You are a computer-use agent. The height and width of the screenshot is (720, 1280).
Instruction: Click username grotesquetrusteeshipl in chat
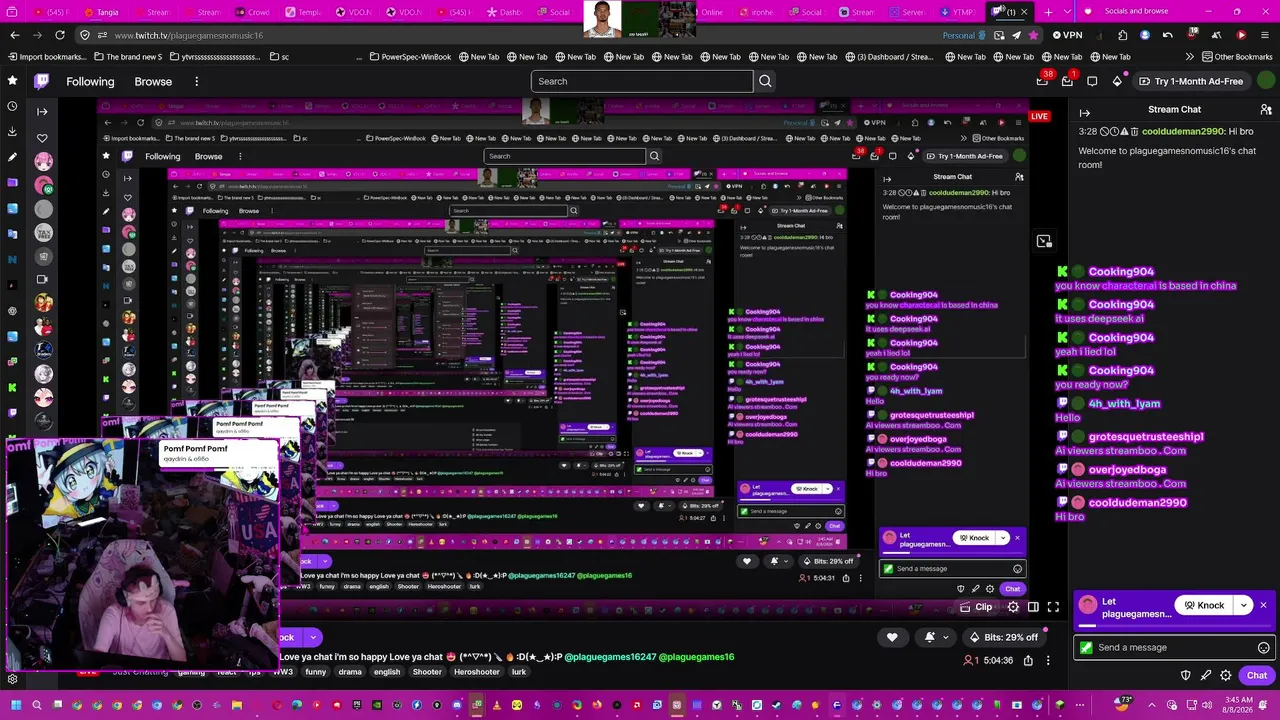point(1146,437)
